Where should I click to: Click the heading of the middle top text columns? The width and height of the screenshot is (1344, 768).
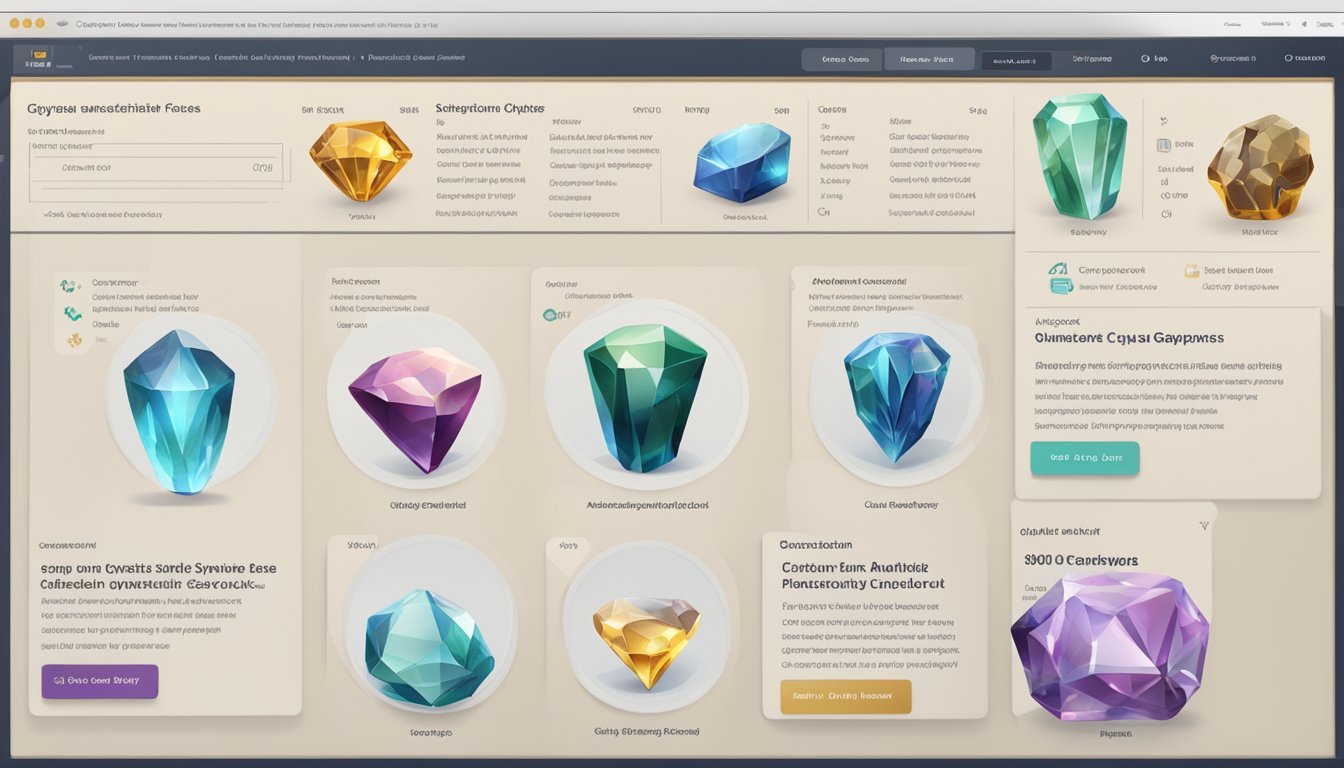click(490, 107)
